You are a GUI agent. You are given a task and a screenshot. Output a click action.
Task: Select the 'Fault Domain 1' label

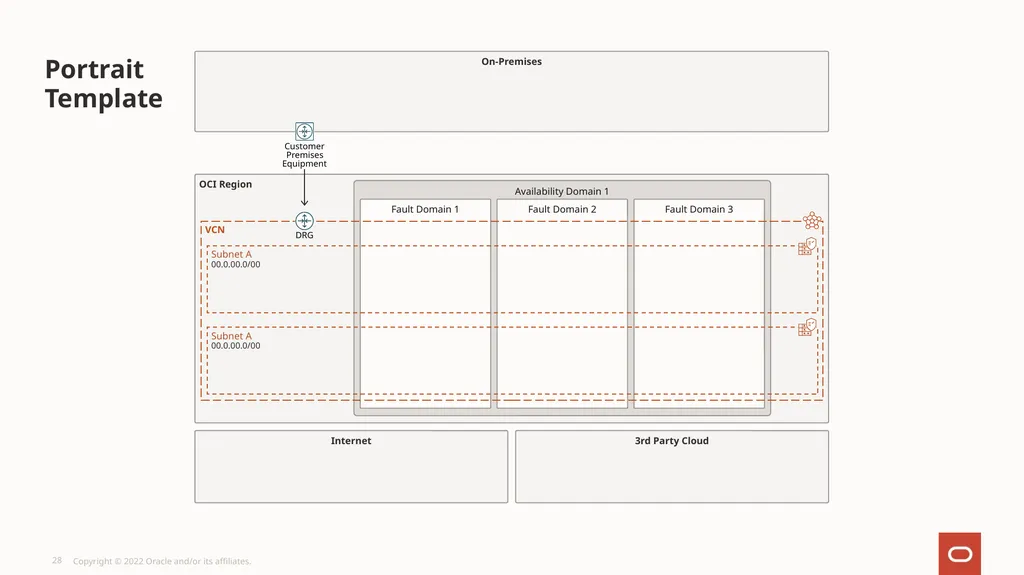pos(425,209)
